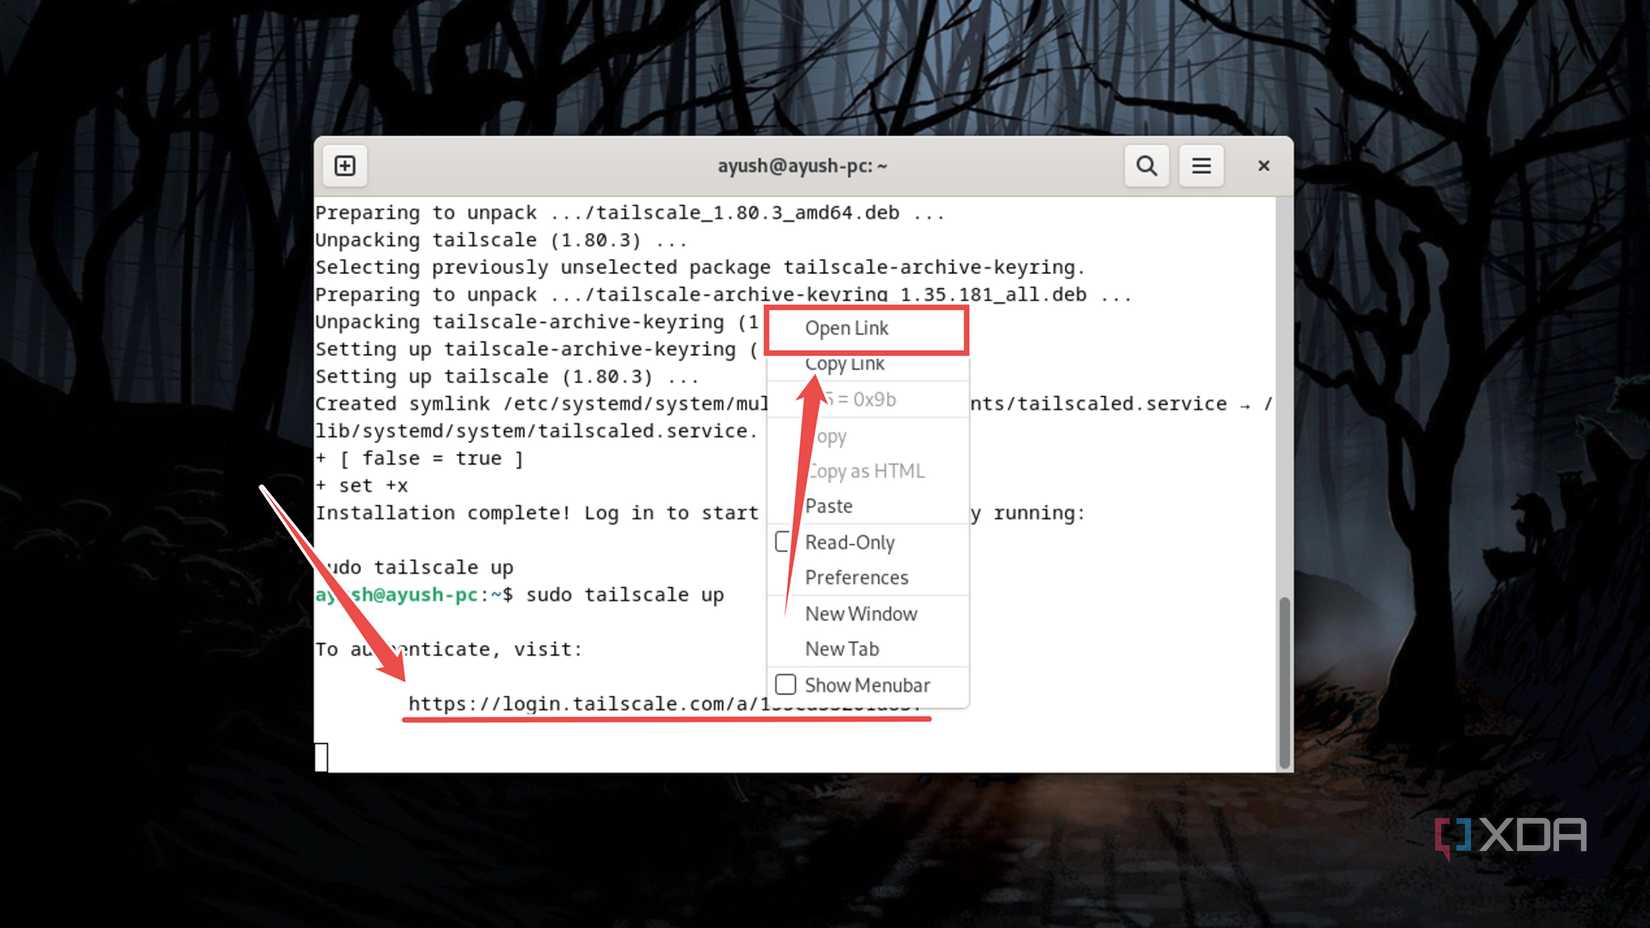
Task: Click the terminal cursor at the prompt
Action: (321, 757)
